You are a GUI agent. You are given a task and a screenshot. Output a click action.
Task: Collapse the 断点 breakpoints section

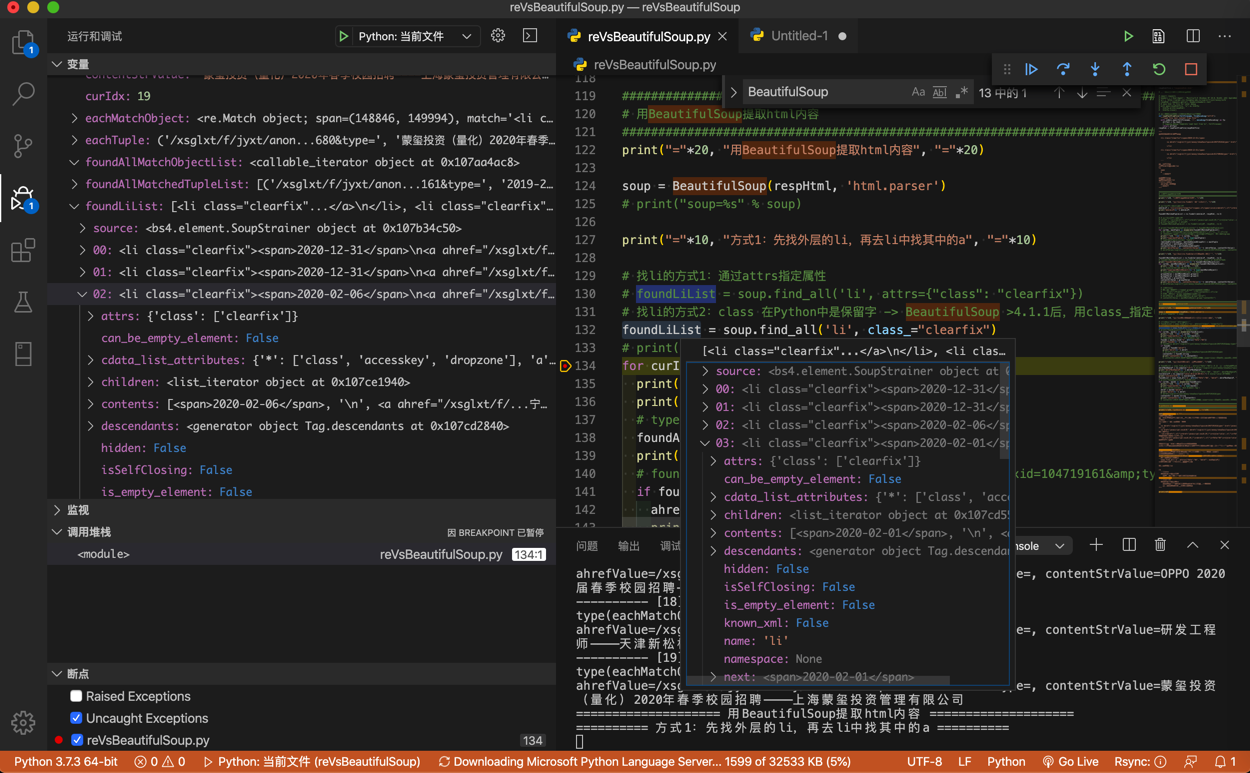tap(57, 674)
